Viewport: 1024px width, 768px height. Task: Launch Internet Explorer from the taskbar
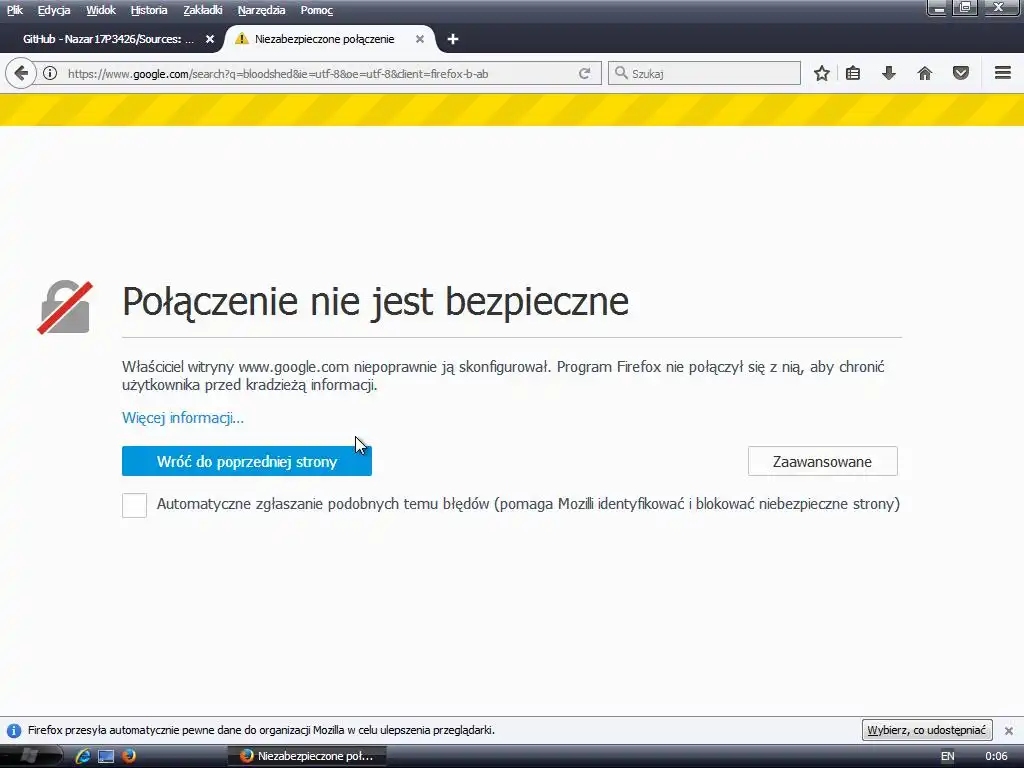pos(83,756)
